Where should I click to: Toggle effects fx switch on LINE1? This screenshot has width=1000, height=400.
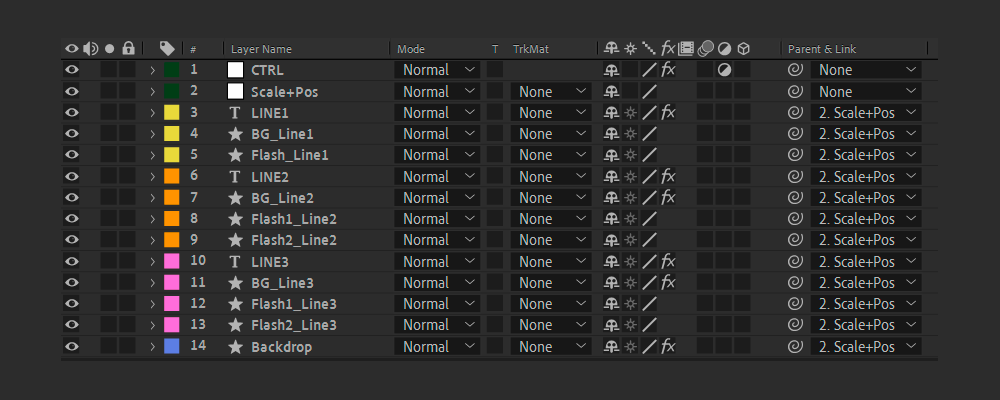tap(668, 113)
